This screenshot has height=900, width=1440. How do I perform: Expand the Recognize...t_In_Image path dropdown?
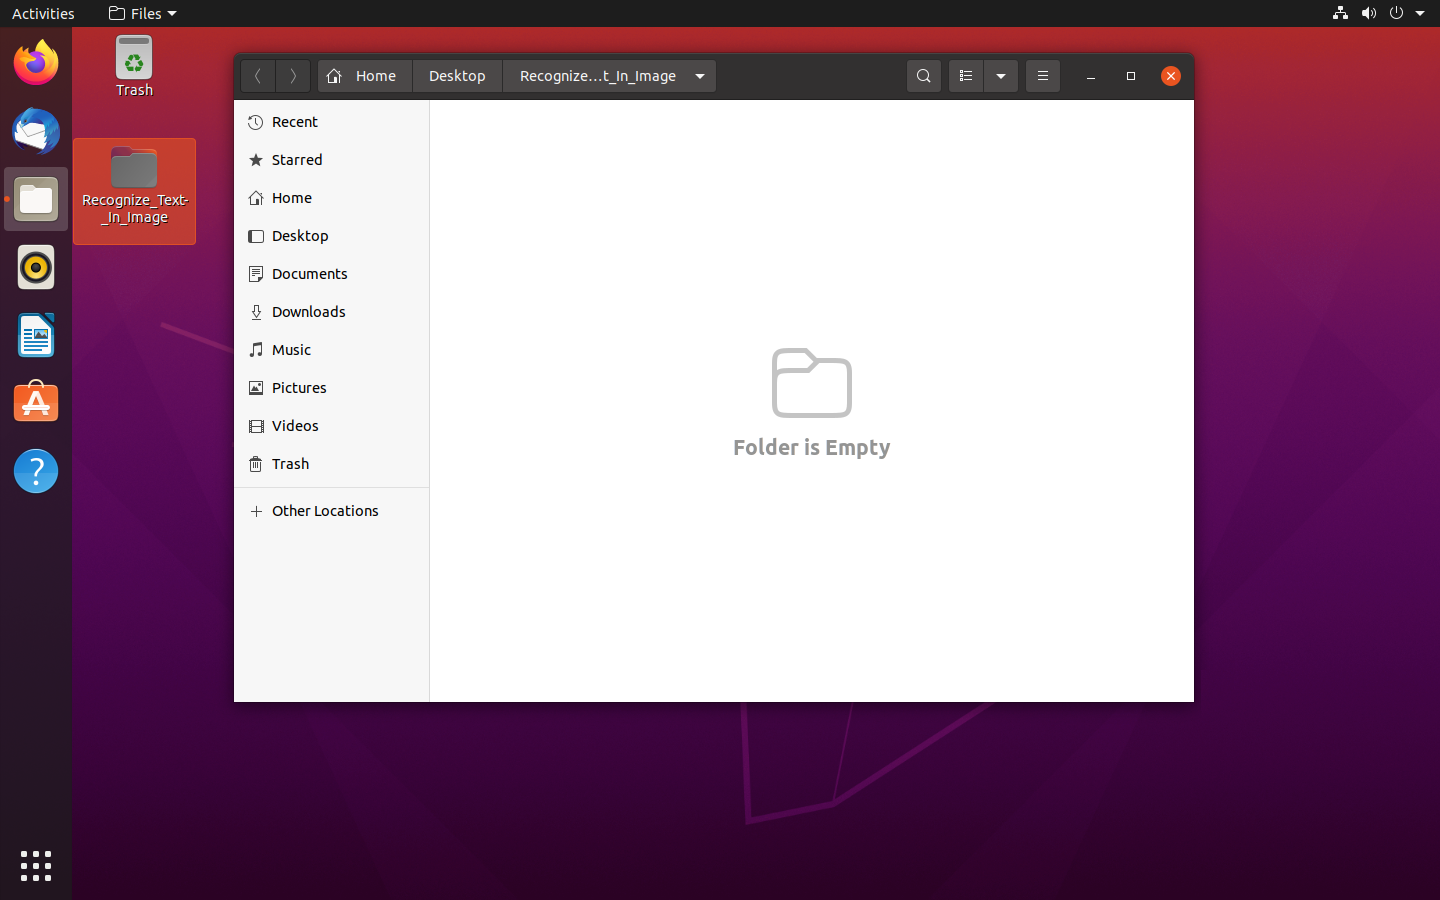tap(700, 76)
